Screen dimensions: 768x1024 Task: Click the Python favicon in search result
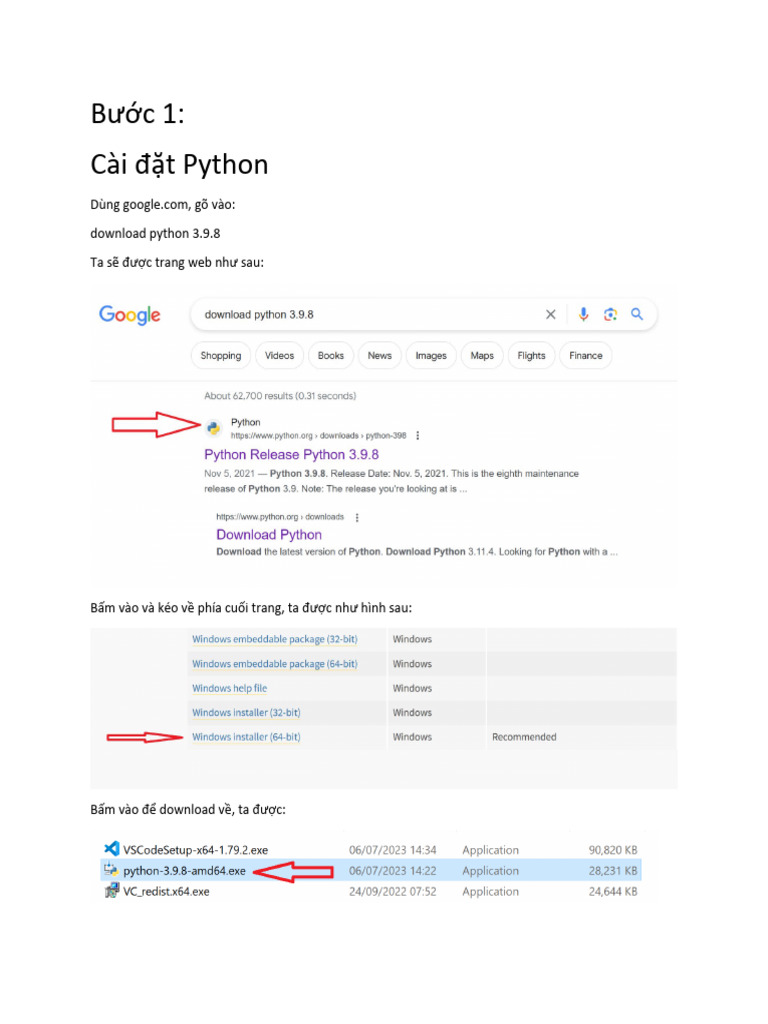pyautogui.click(x=214, y=428)
